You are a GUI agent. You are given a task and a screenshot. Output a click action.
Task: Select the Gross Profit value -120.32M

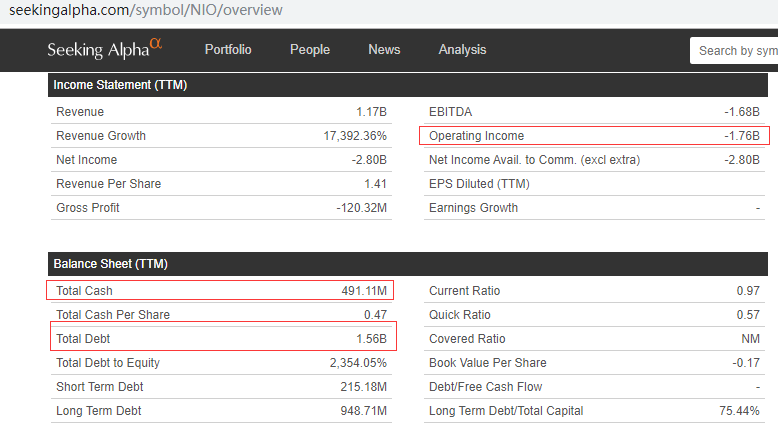361,208
